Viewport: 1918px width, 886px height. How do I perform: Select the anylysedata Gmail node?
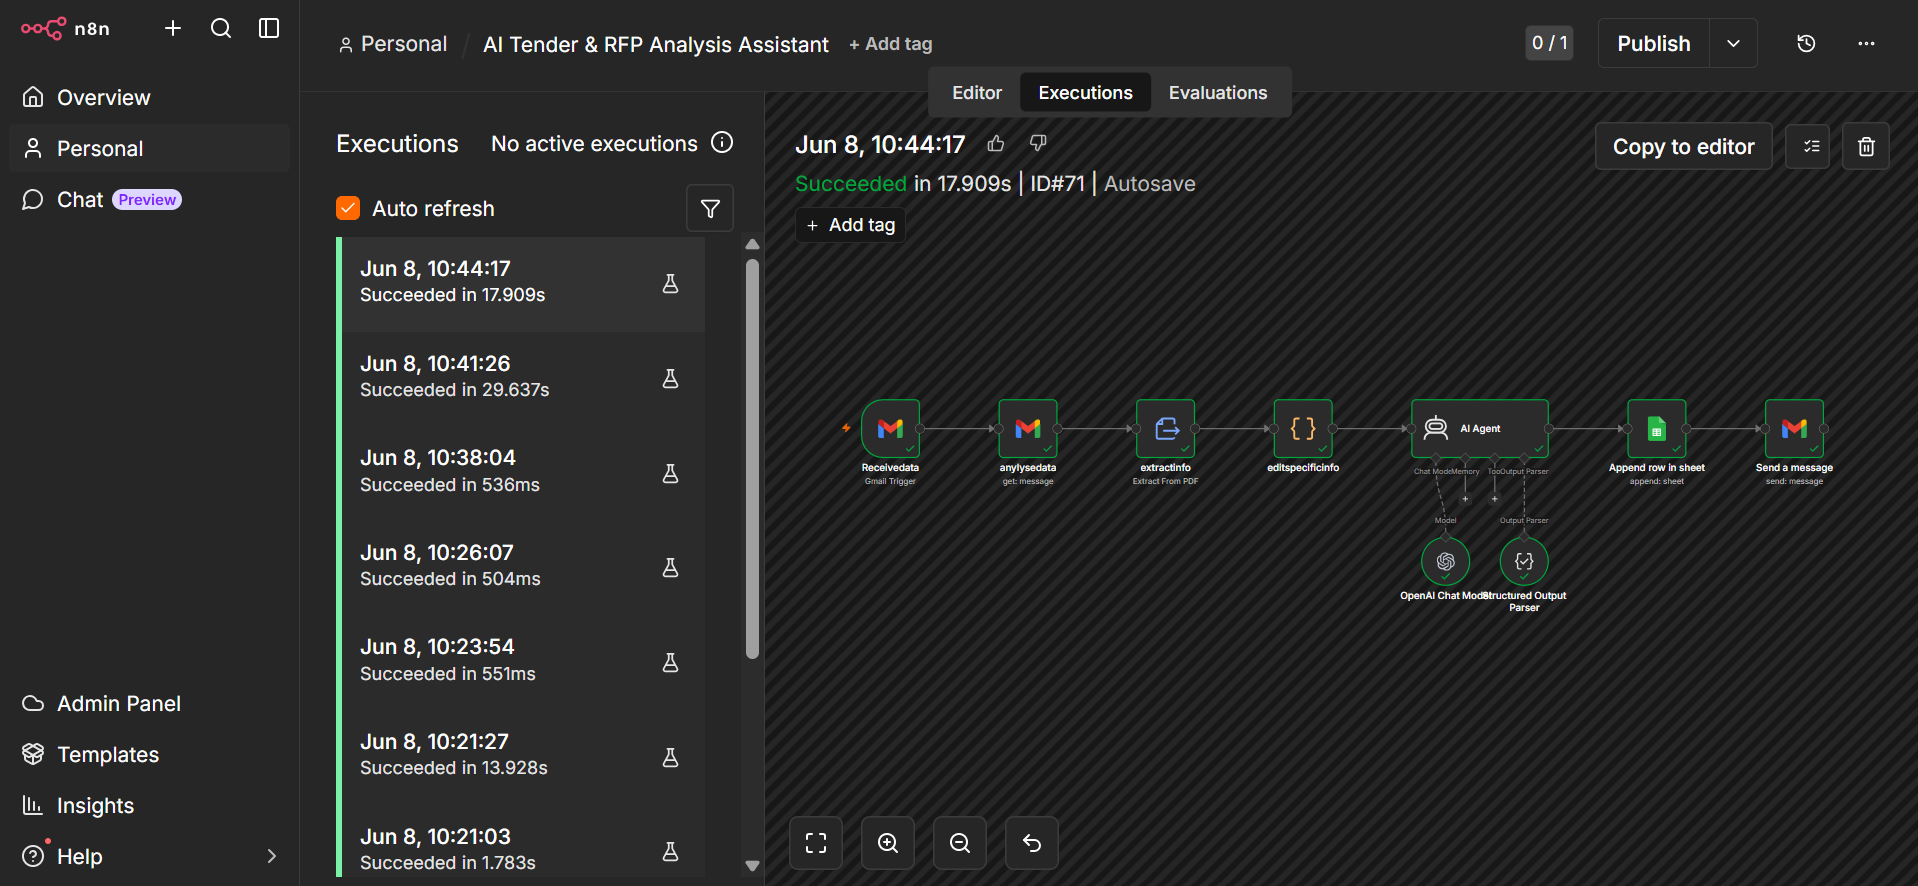(1028, 428)
